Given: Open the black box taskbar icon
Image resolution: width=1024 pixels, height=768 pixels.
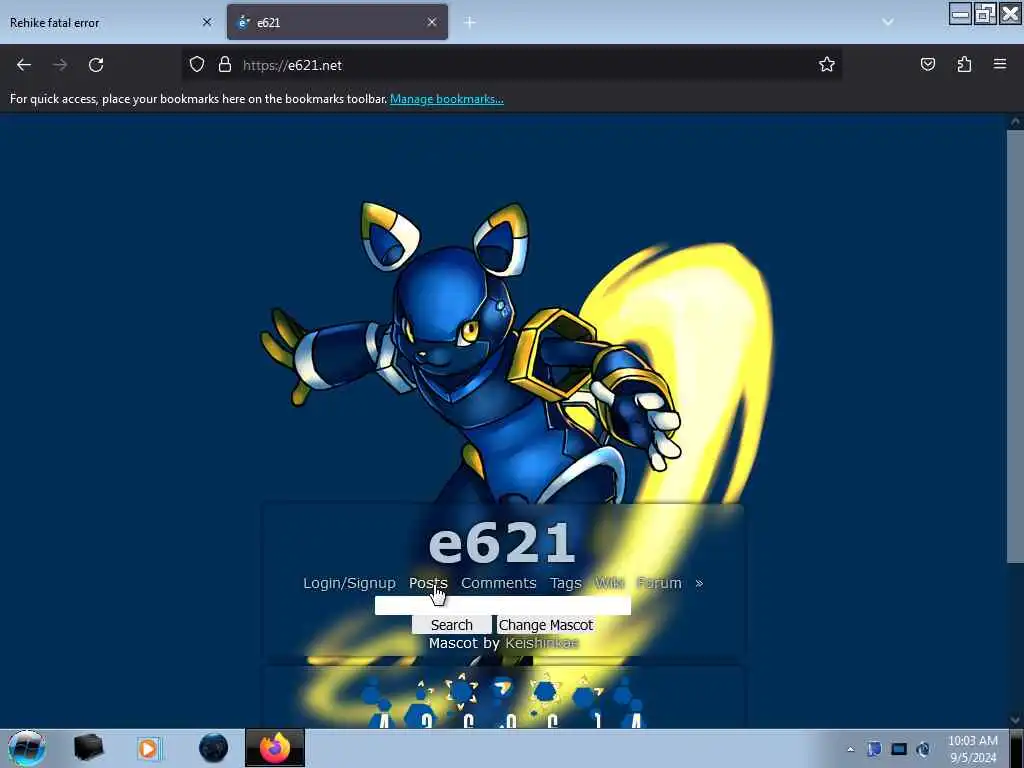Looking at the screenshot, I should pos(88,748).
